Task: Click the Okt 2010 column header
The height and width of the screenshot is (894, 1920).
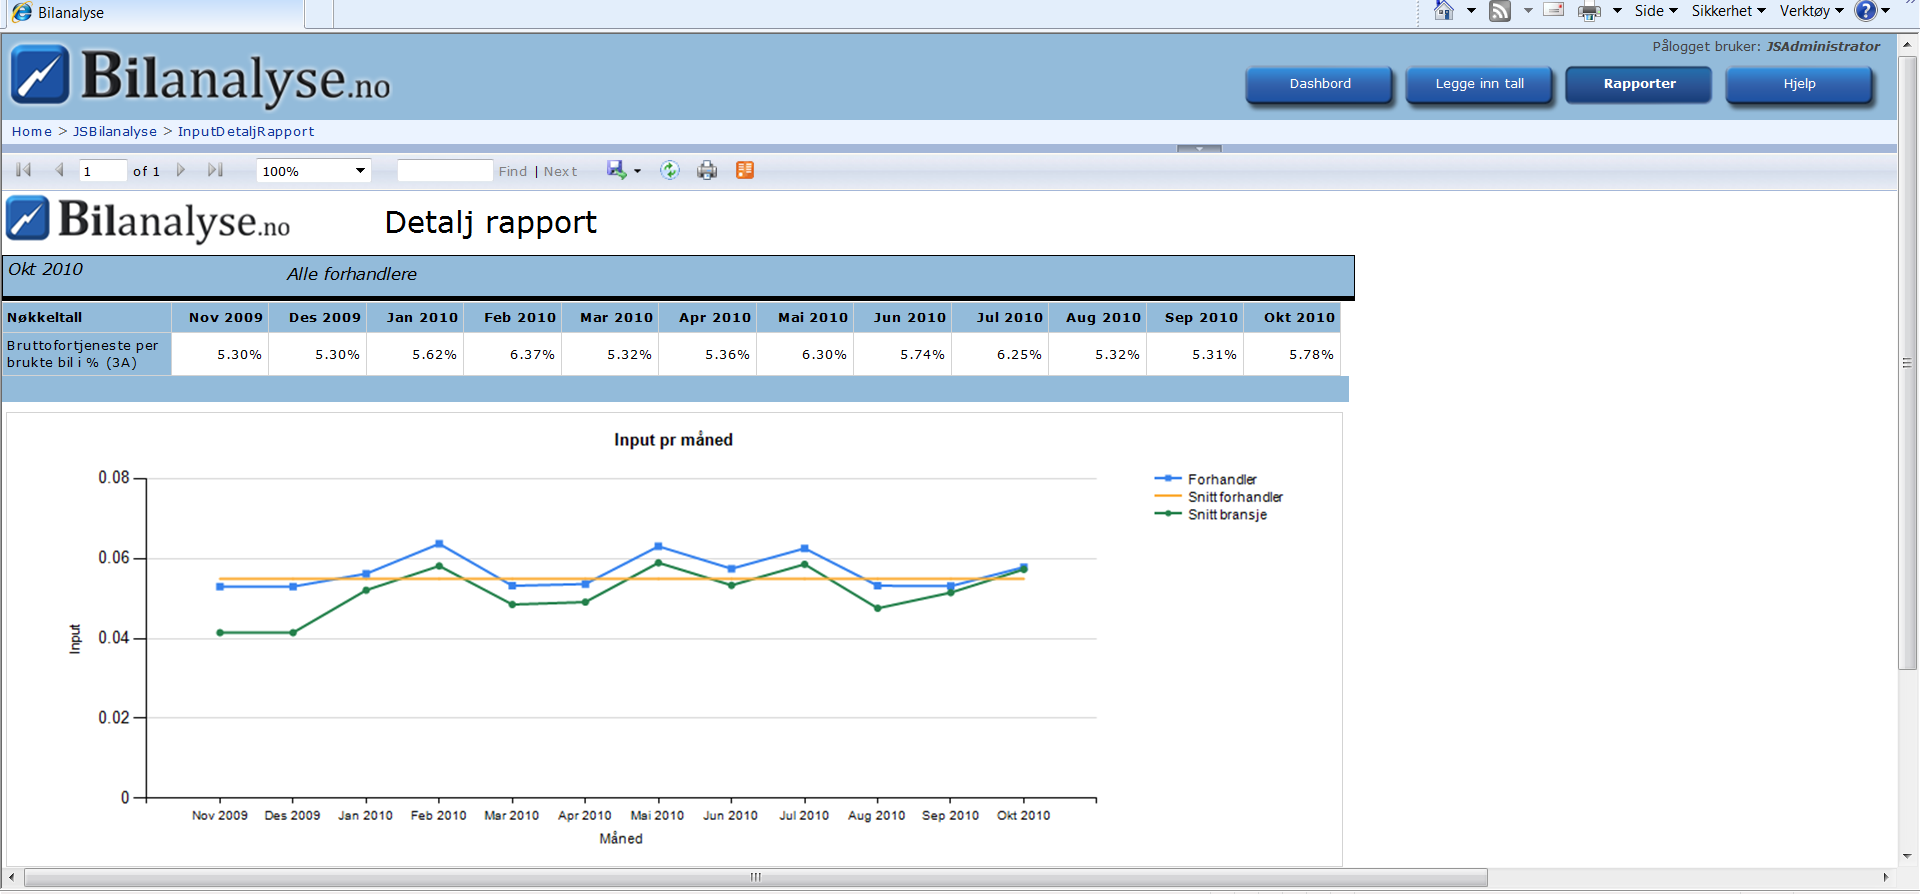Action: 1292,317
